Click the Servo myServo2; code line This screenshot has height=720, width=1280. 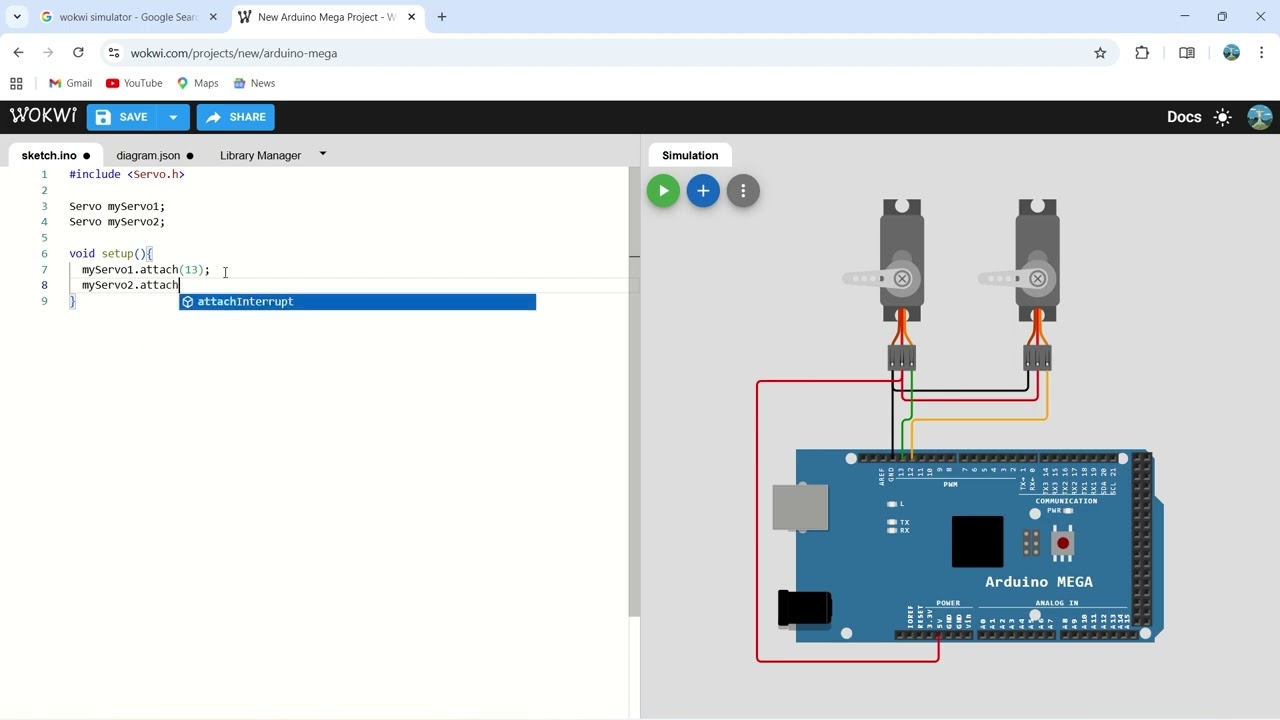(117, 222)
